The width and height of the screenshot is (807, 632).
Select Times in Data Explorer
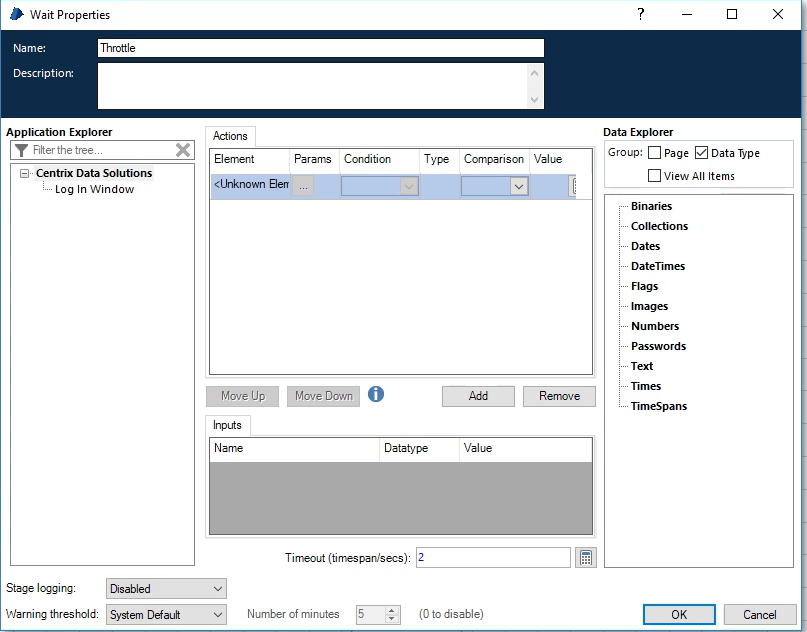646,386
